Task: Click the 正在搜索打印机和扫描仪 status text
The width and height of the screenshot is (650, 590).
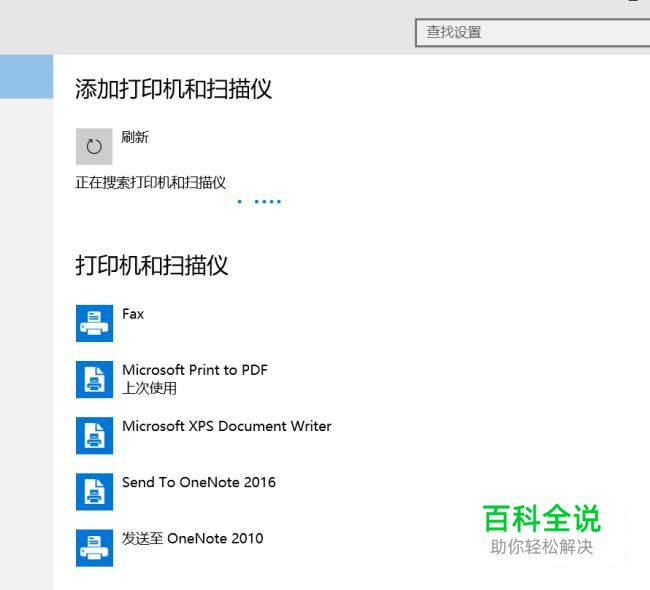Action: pyautogui.click(x=151, y=182)
